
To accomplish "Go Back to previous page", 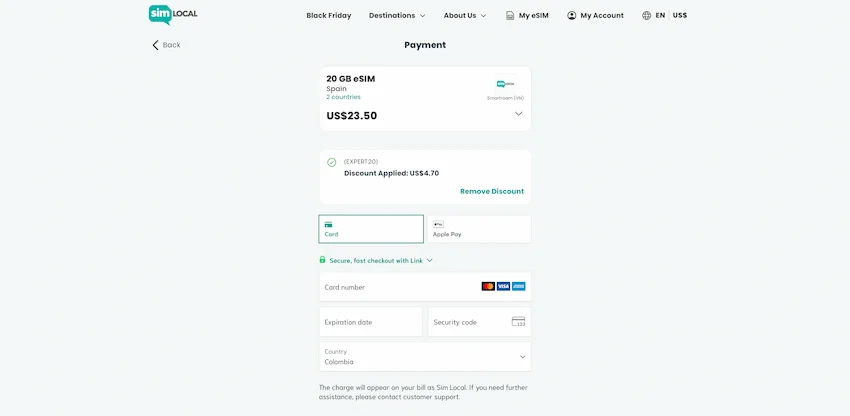I will [166, 45].
